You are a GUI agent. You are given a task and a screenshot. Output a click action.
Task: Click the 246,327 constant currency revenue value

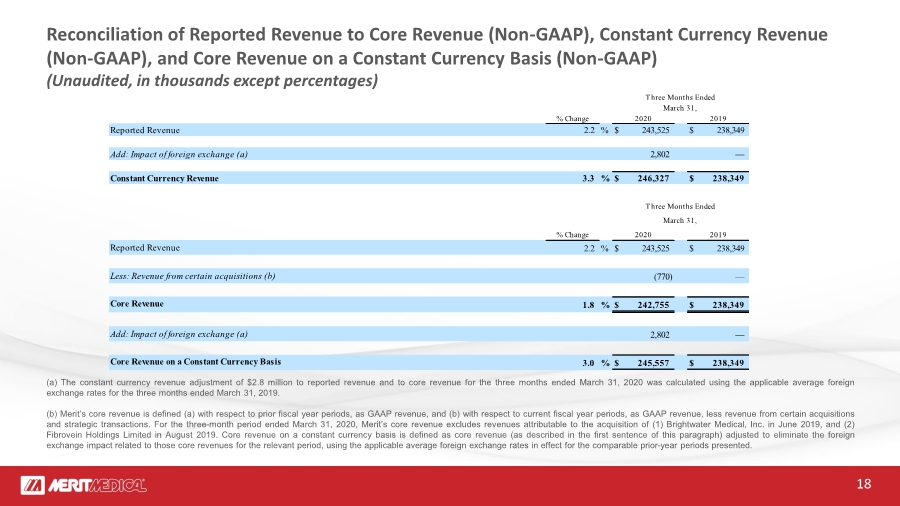coord(653,178)
